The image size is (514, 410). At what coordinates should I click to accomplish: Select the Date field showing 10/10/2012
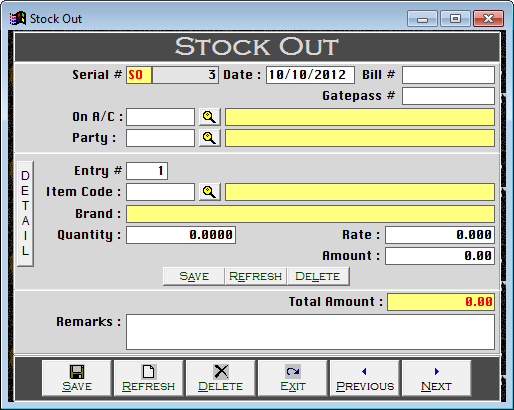[310, 75]
